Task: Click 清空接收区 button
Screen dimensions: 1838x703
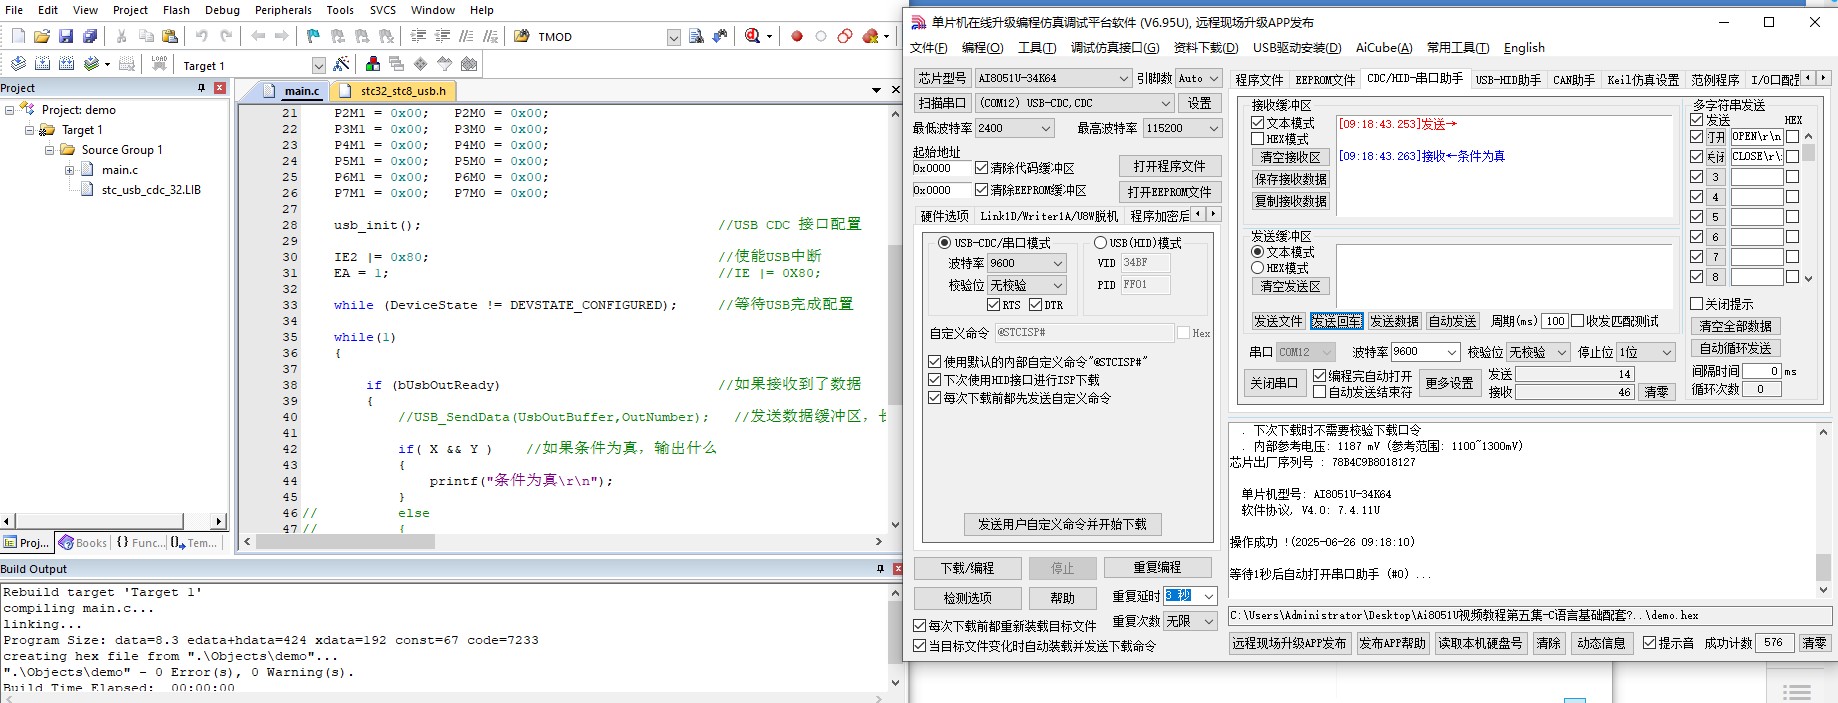Action: (x=1290, y=157)
